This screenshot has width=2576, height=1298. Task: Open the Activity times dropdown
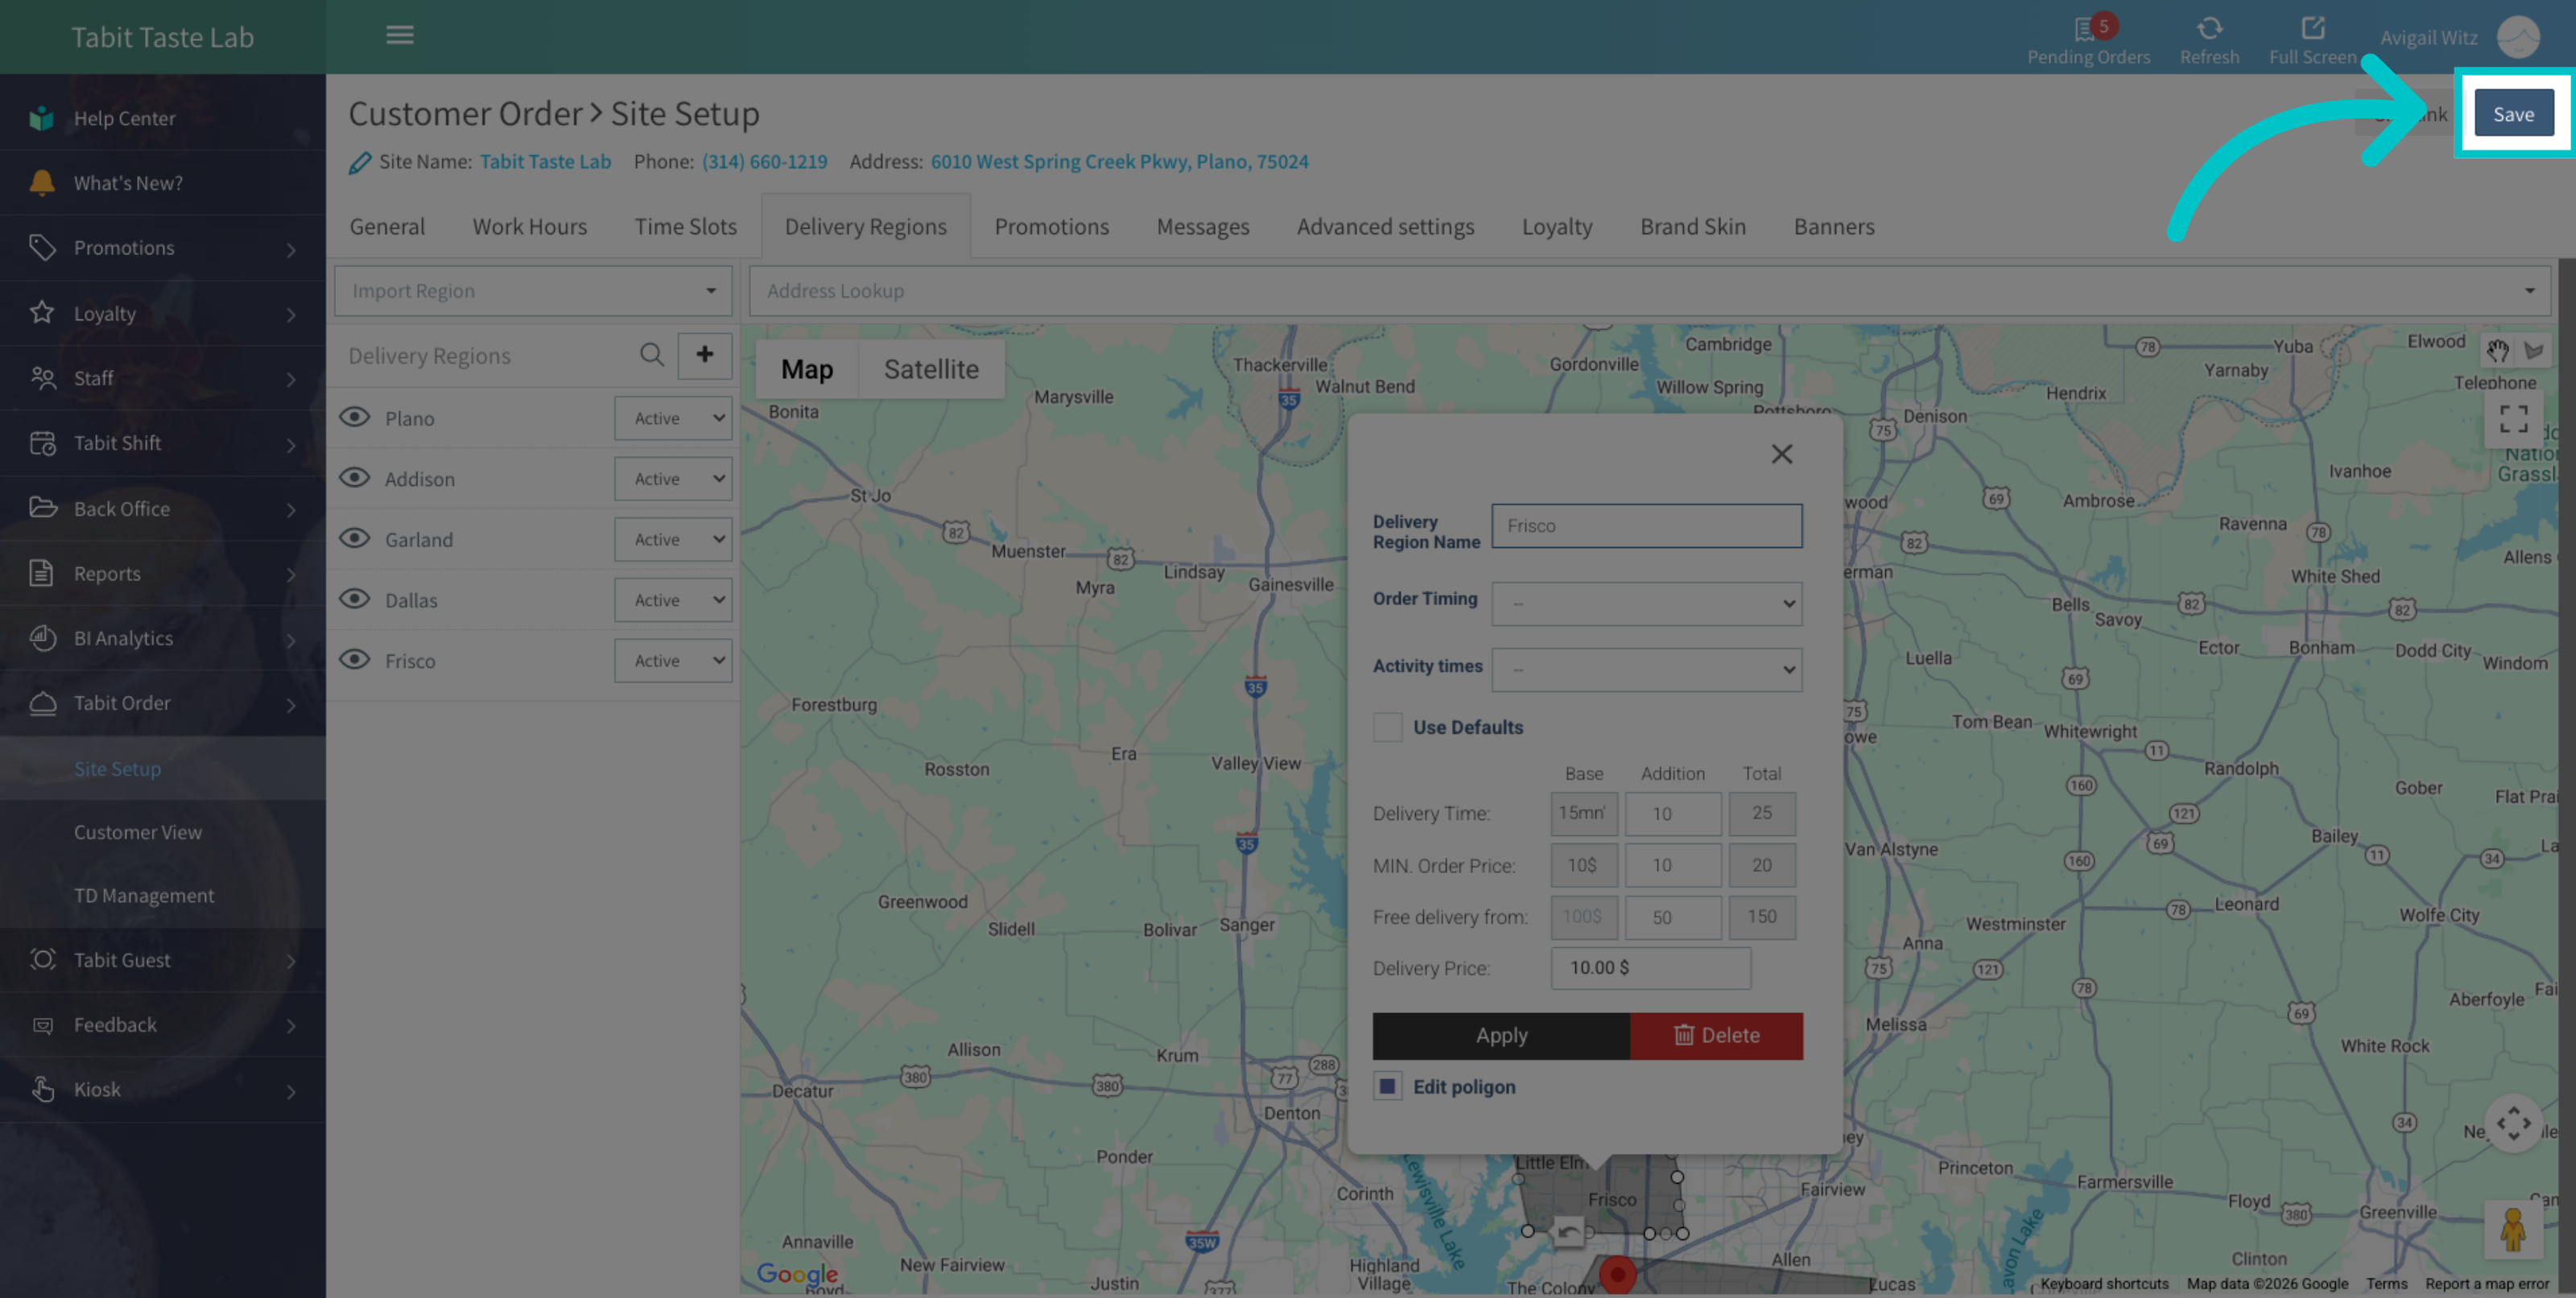1646,670
